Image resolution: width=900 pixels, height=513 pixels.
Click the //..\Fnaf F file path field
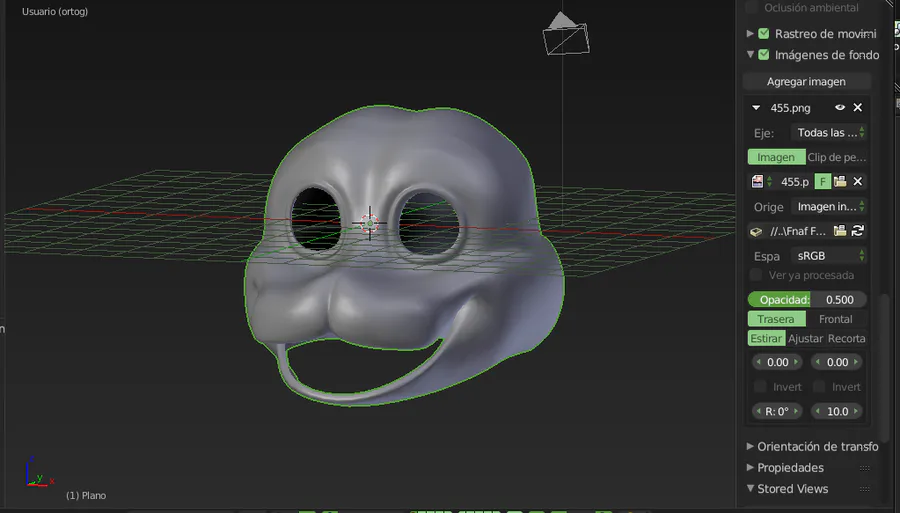[798, 231]
